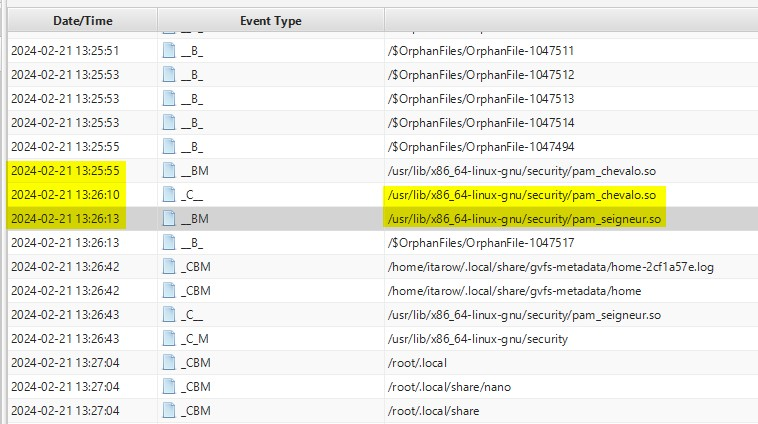Image resolution: width=758 pixels, height=424 pixels.
Task: Select path /$OrphanFiles/OrphanFile-1047512
Action: [x=481, y=75]
